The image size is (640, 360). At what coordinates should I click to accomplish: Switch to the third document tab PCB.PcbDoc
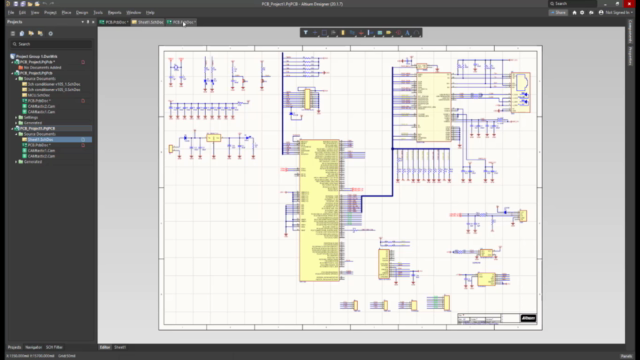click(x=182, y=22)
